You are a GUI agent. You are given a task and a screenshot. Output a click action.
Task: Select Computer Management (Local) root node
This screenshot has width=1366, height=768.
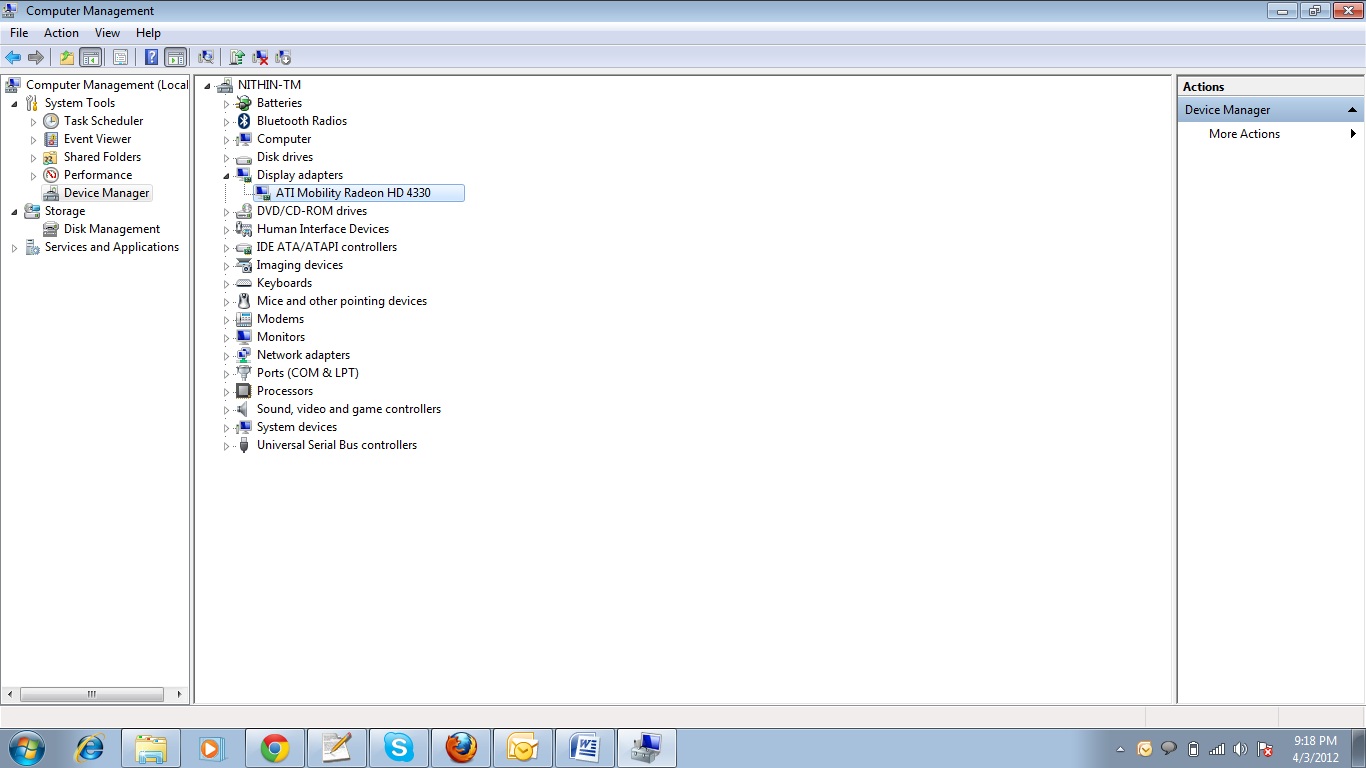click(x=107, y=85)
